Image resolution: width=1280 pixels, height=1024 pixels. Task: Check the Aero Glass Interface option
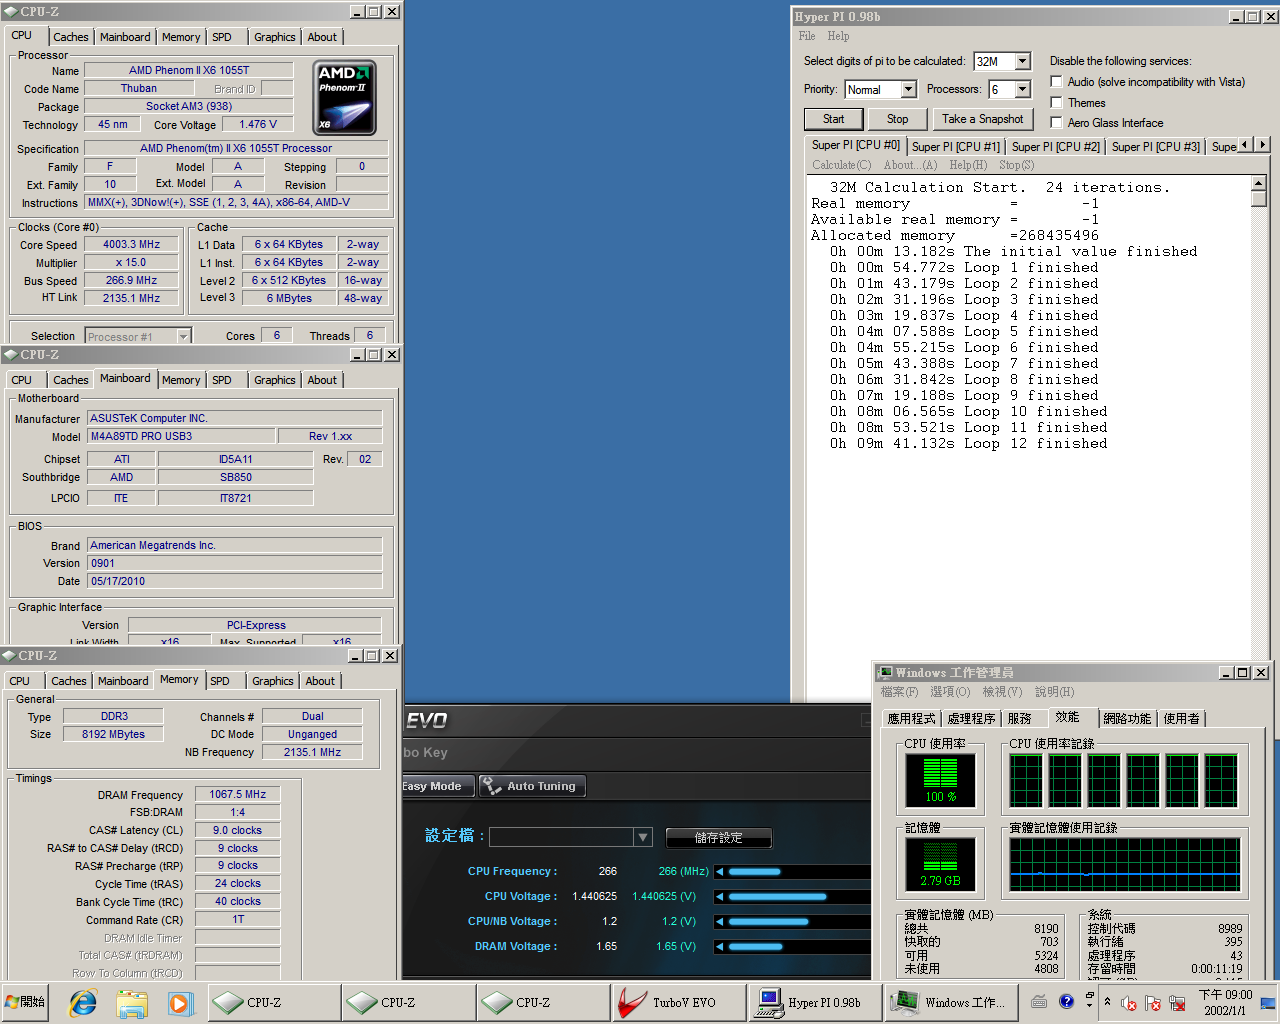(x=1056, y=122)
